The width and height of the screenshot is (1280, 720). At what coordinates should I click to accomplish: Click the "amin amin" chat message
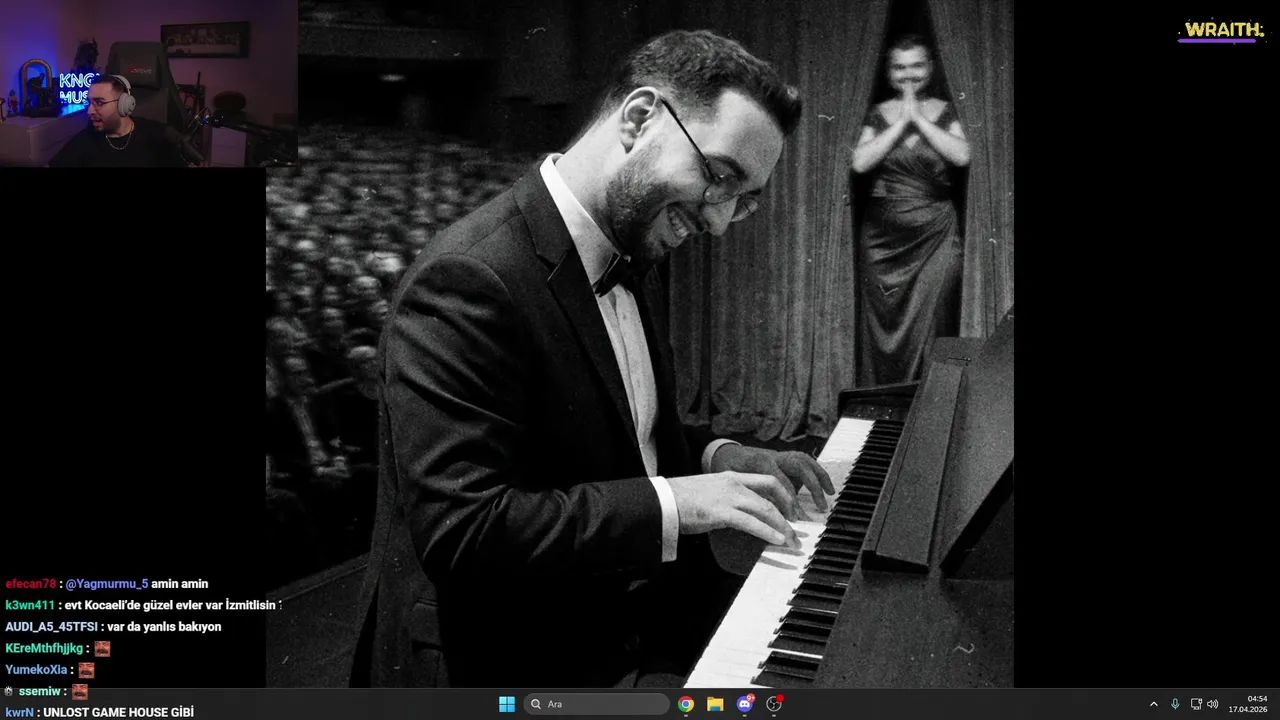click(180, 584)
